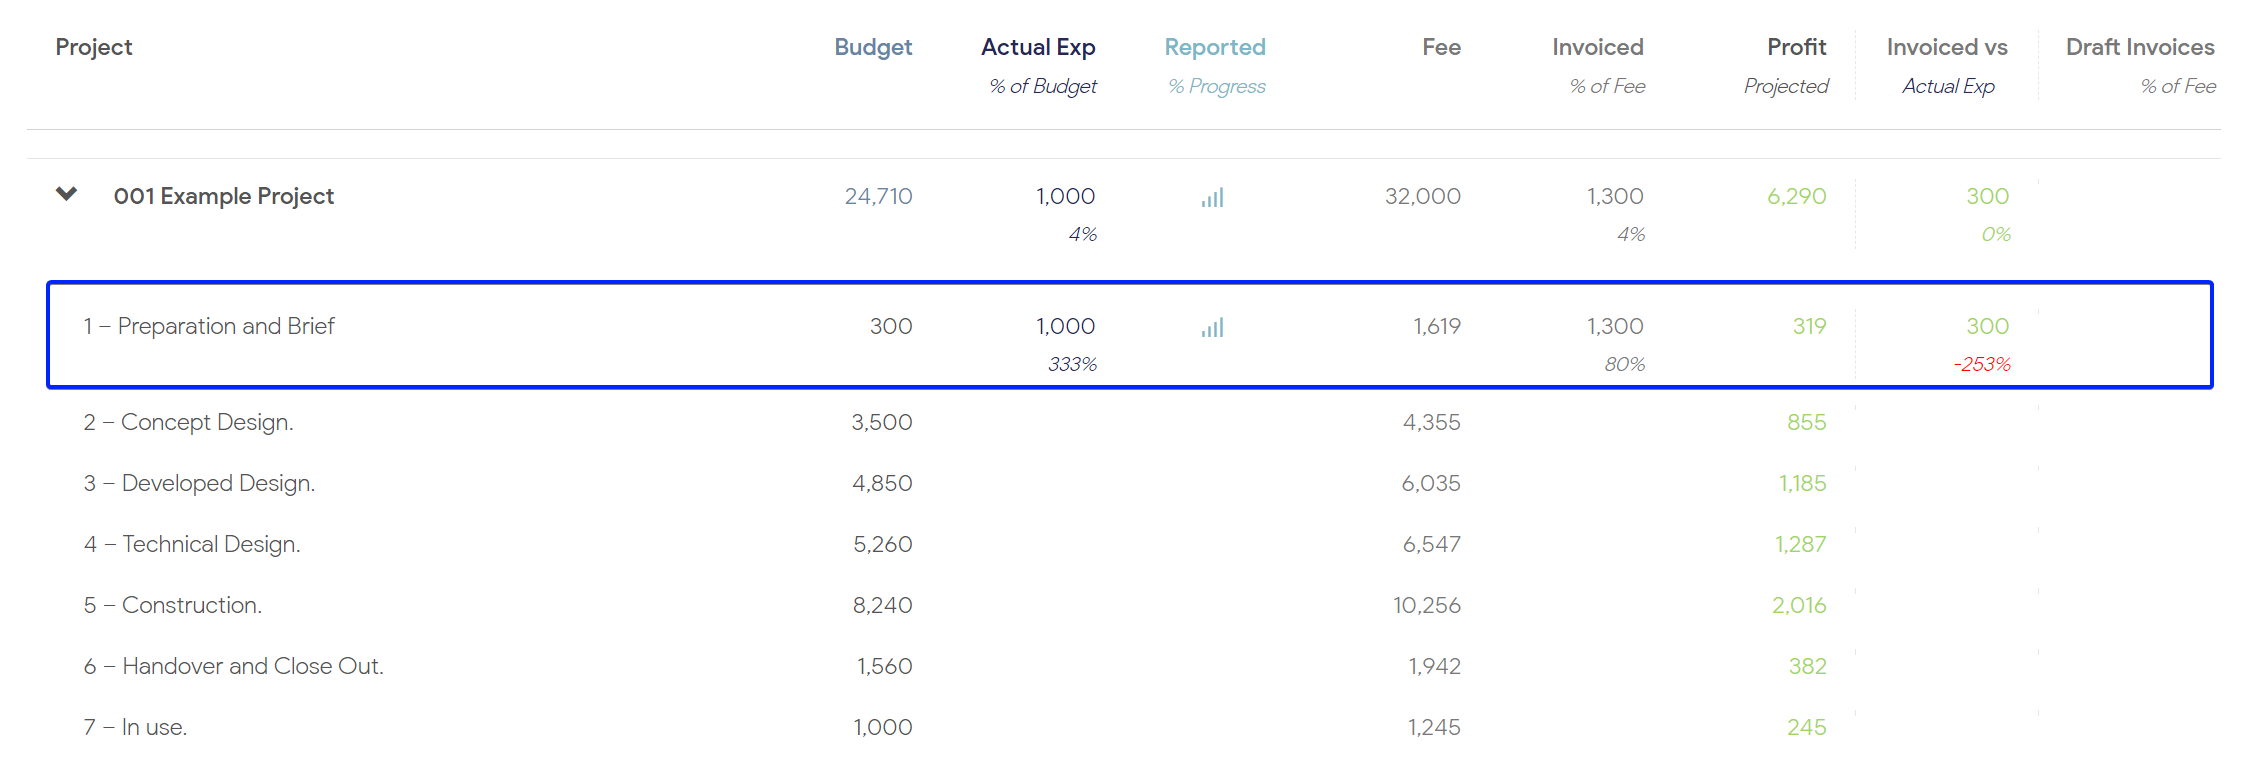Viewport: 2267px width, 771px height.
Task: Select the '4 – Technical Design.' stage
Action: pos(192,544)
